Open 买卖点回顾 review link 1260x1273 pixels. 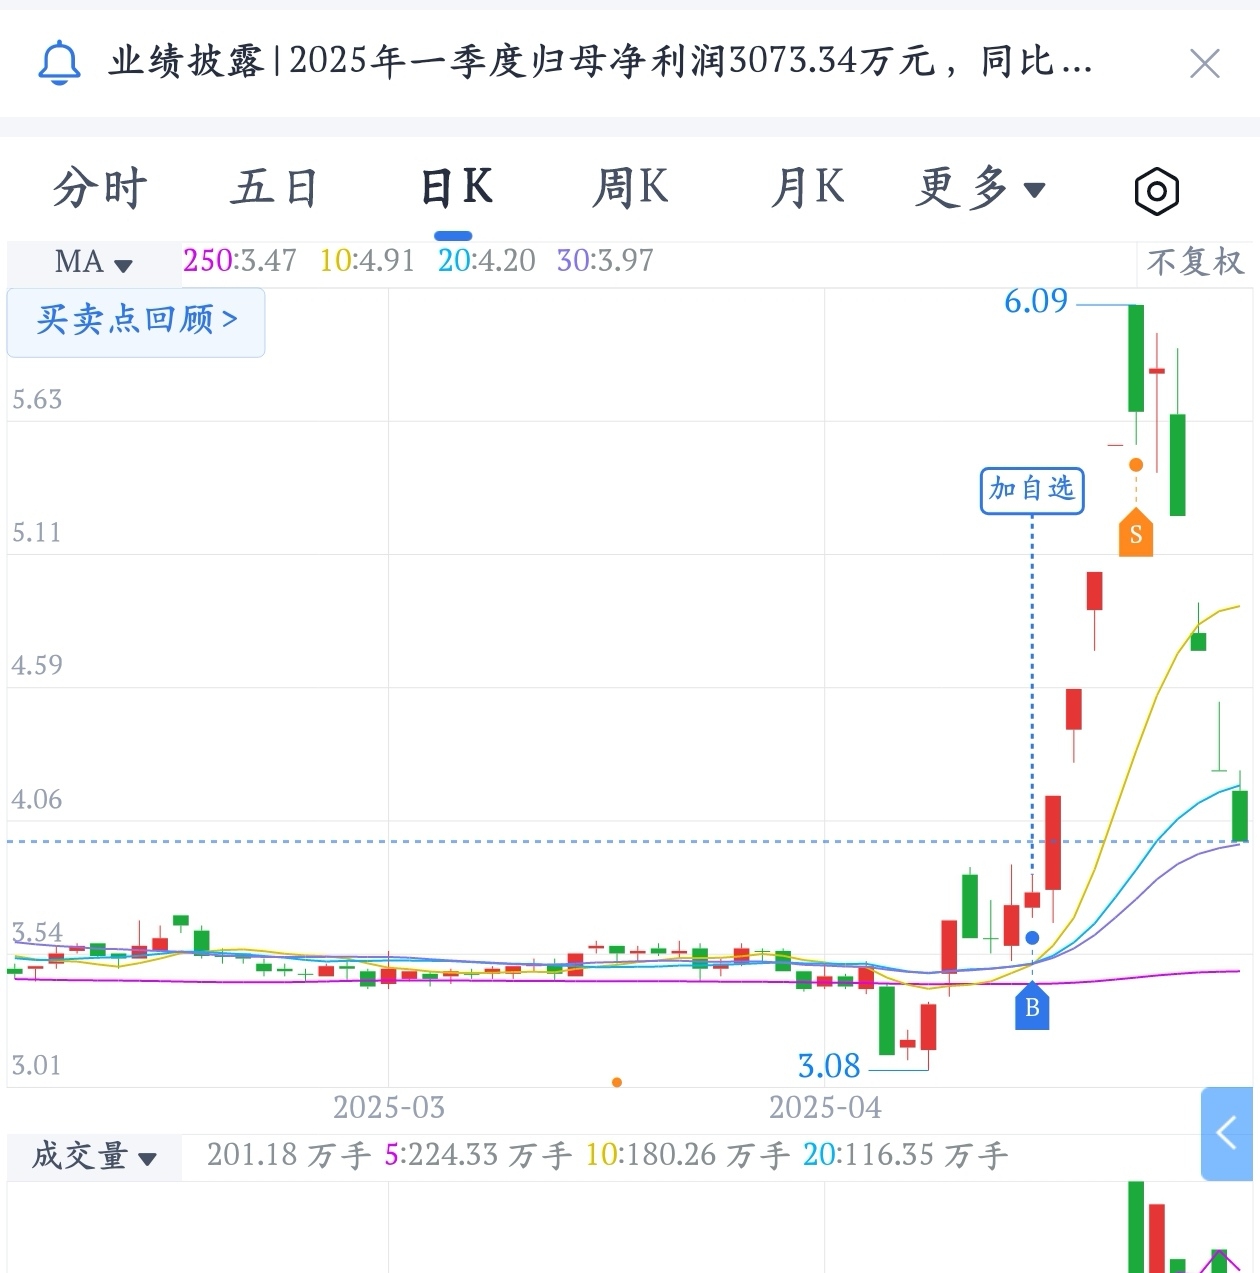136,321
